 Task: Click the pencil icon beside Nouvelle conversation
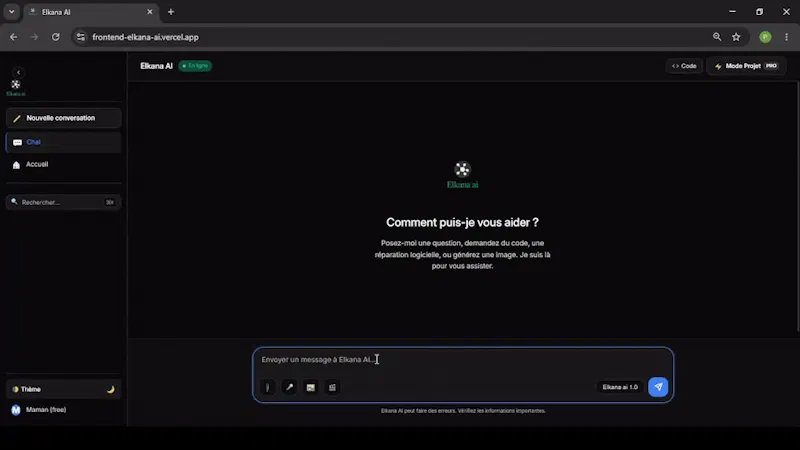(16, 118)
